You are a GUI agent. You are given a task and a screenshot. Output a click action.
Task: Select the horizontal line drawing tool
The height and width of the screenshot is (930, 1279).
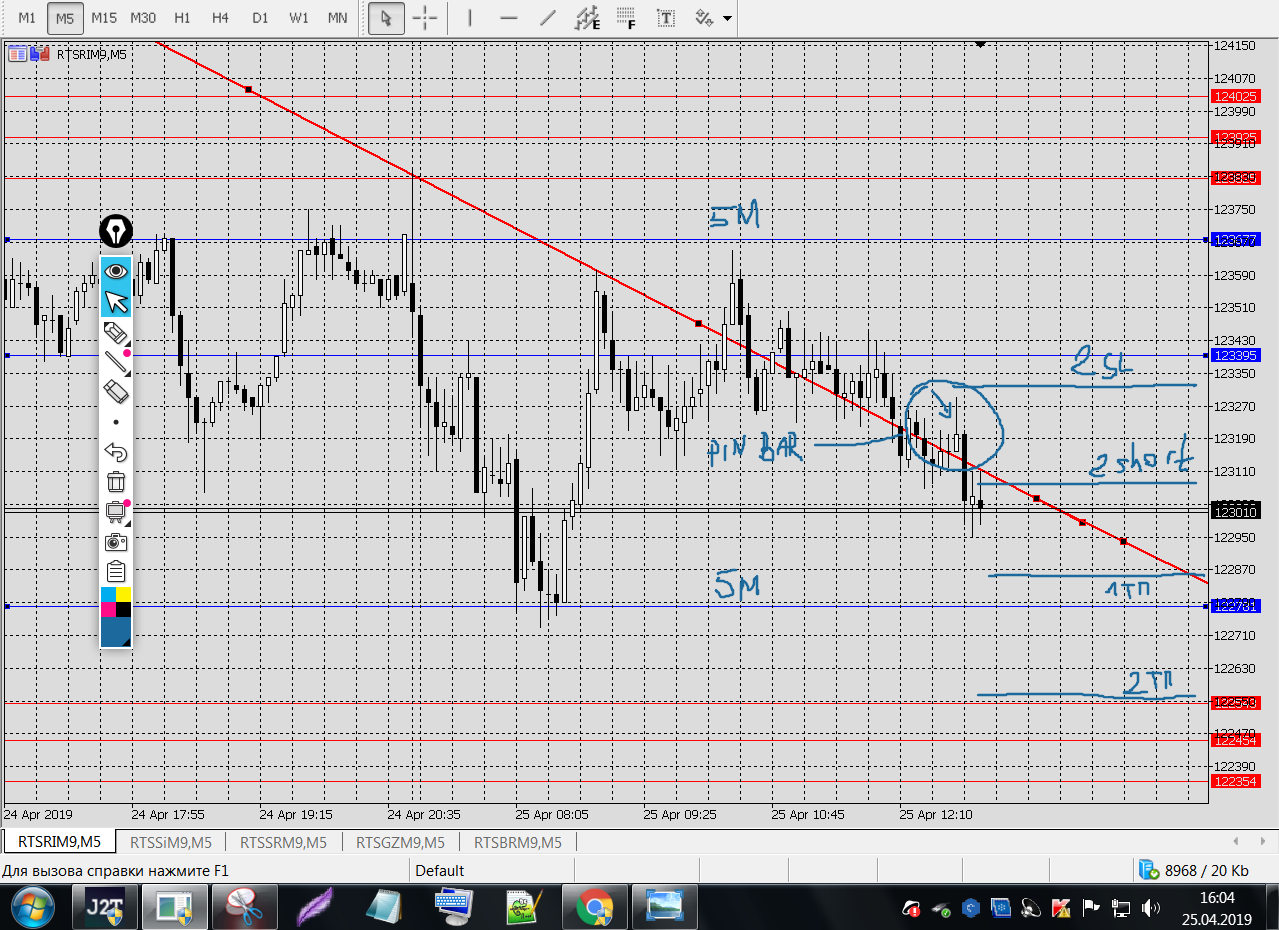pyautogui.click(x=509, y=18)
